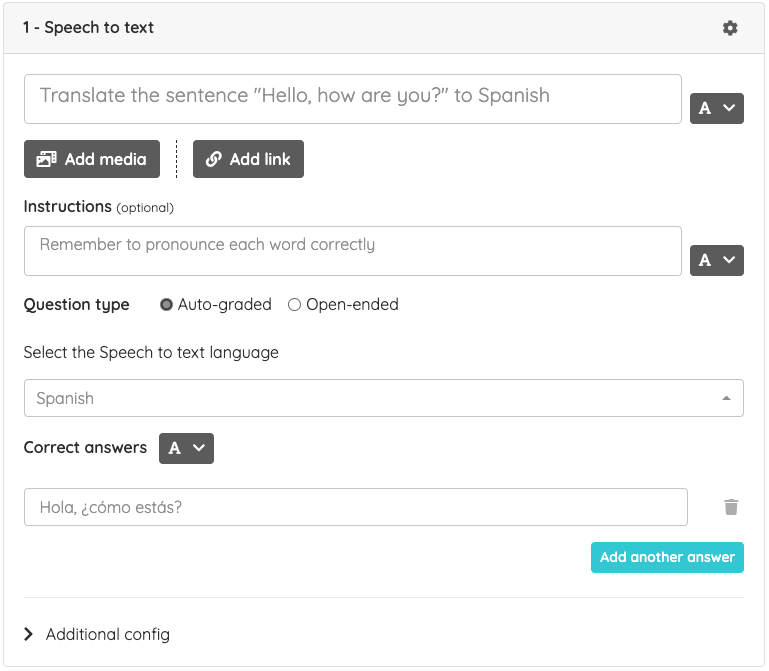Expand the Additional config section
This screenshot has width=769, height=671.
click(97, 634)
